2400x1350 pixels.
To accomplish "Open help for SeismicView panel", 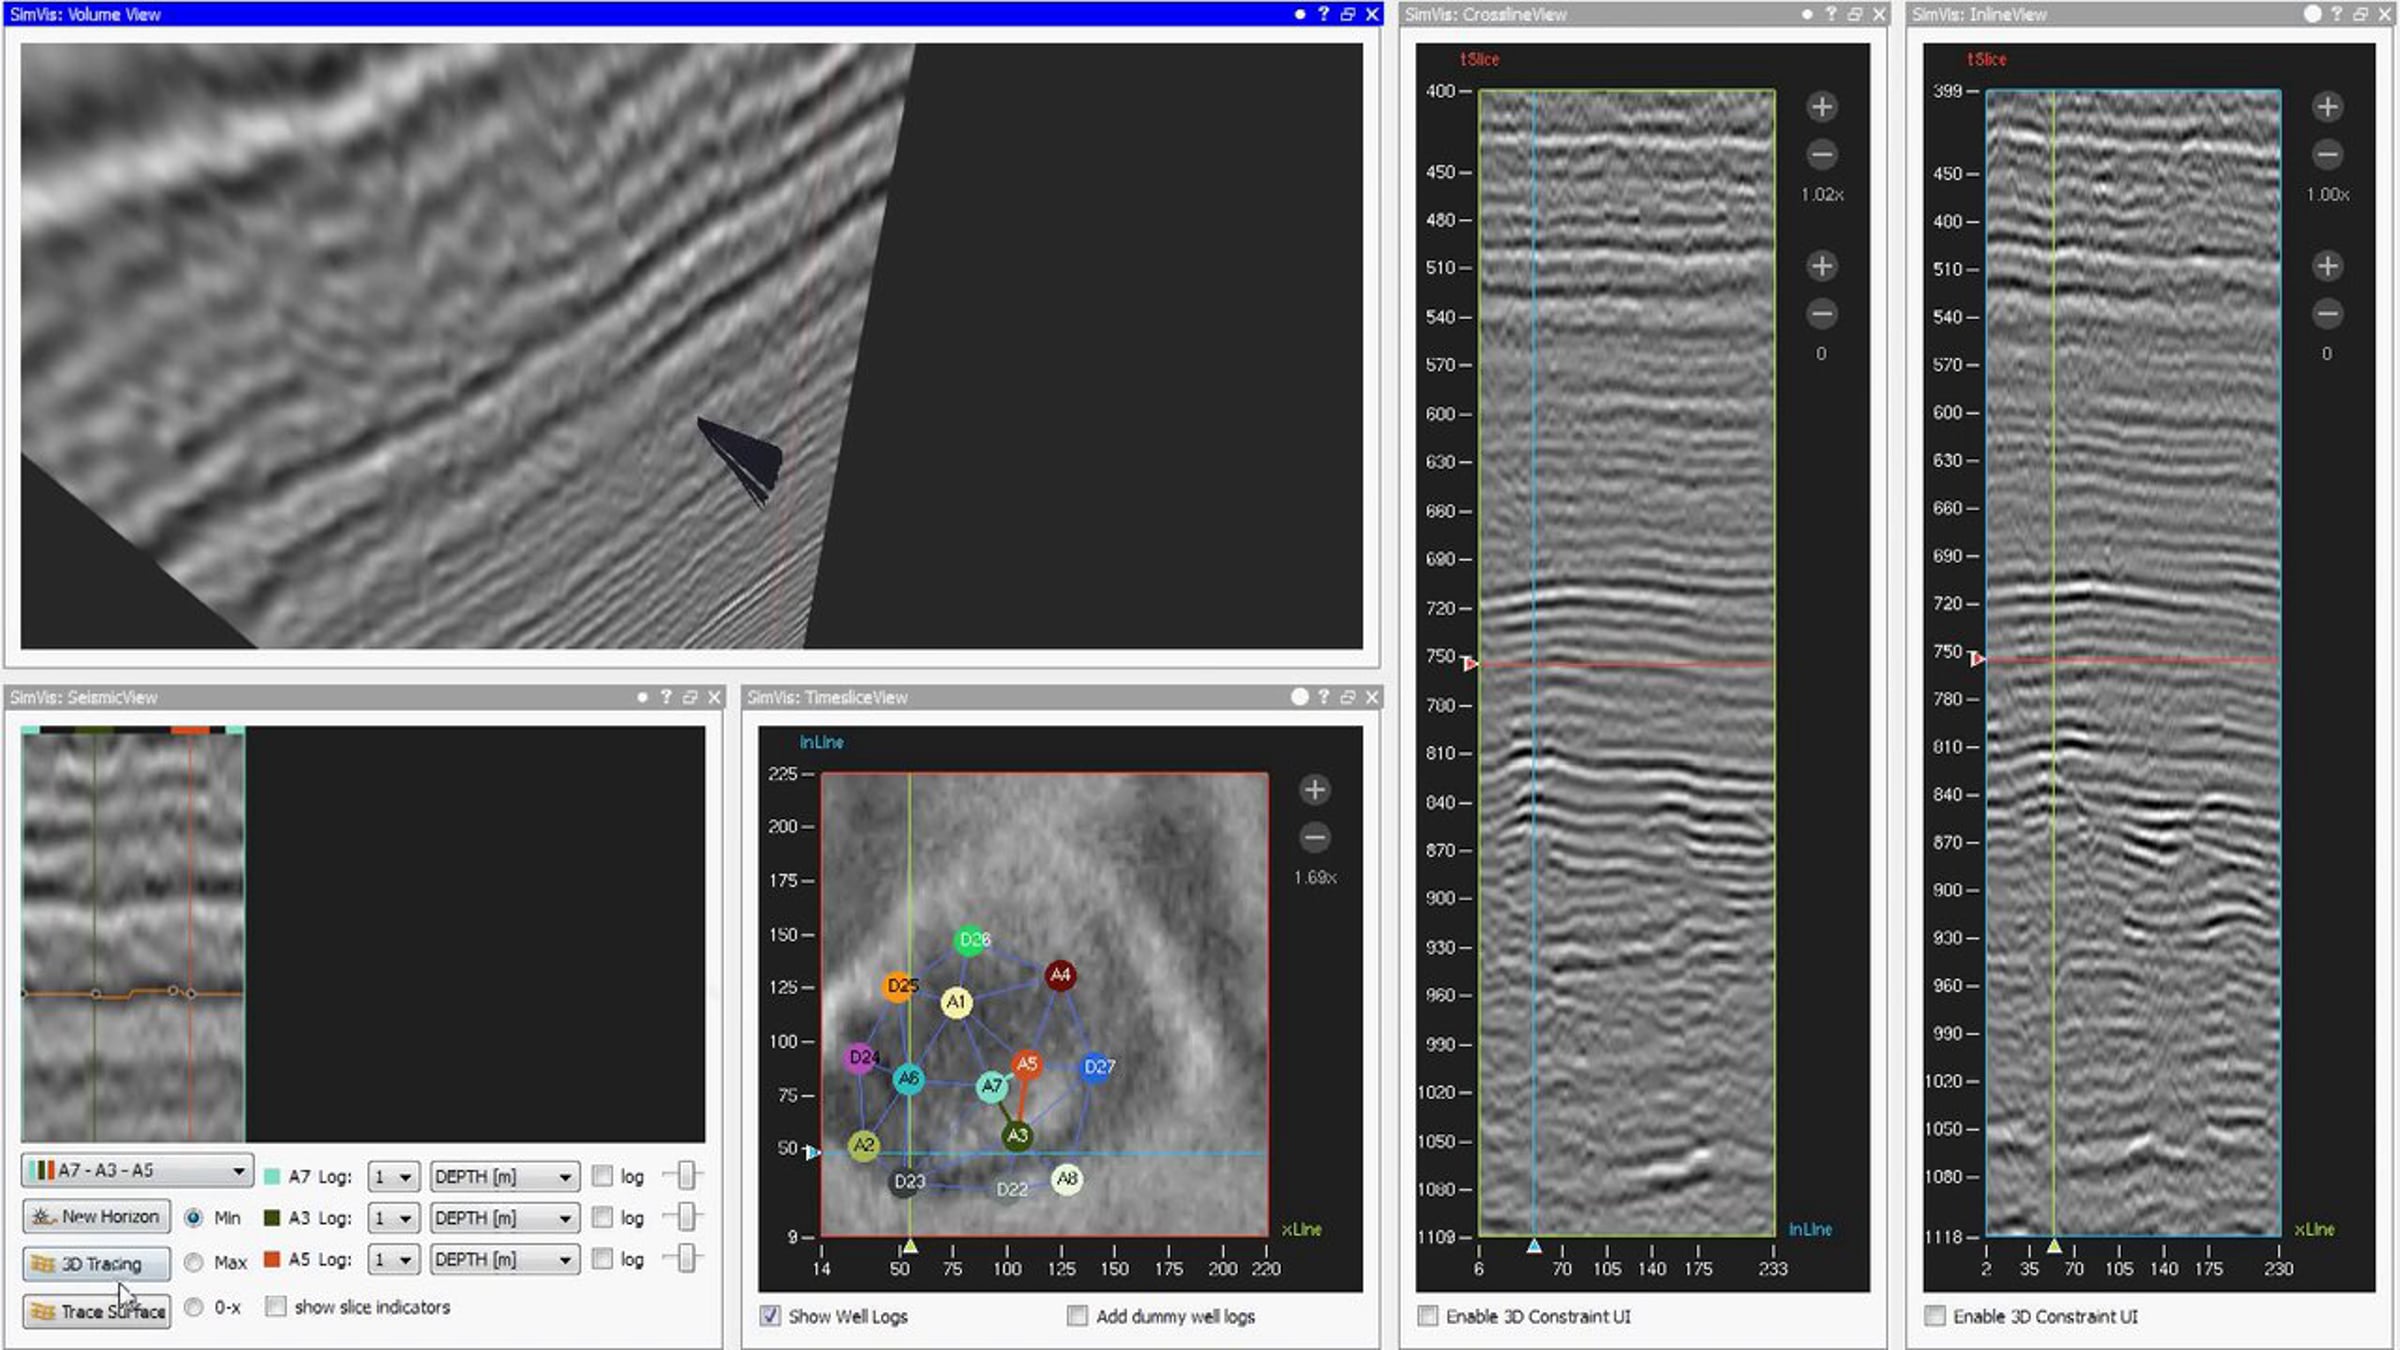I will coord(666,697).
